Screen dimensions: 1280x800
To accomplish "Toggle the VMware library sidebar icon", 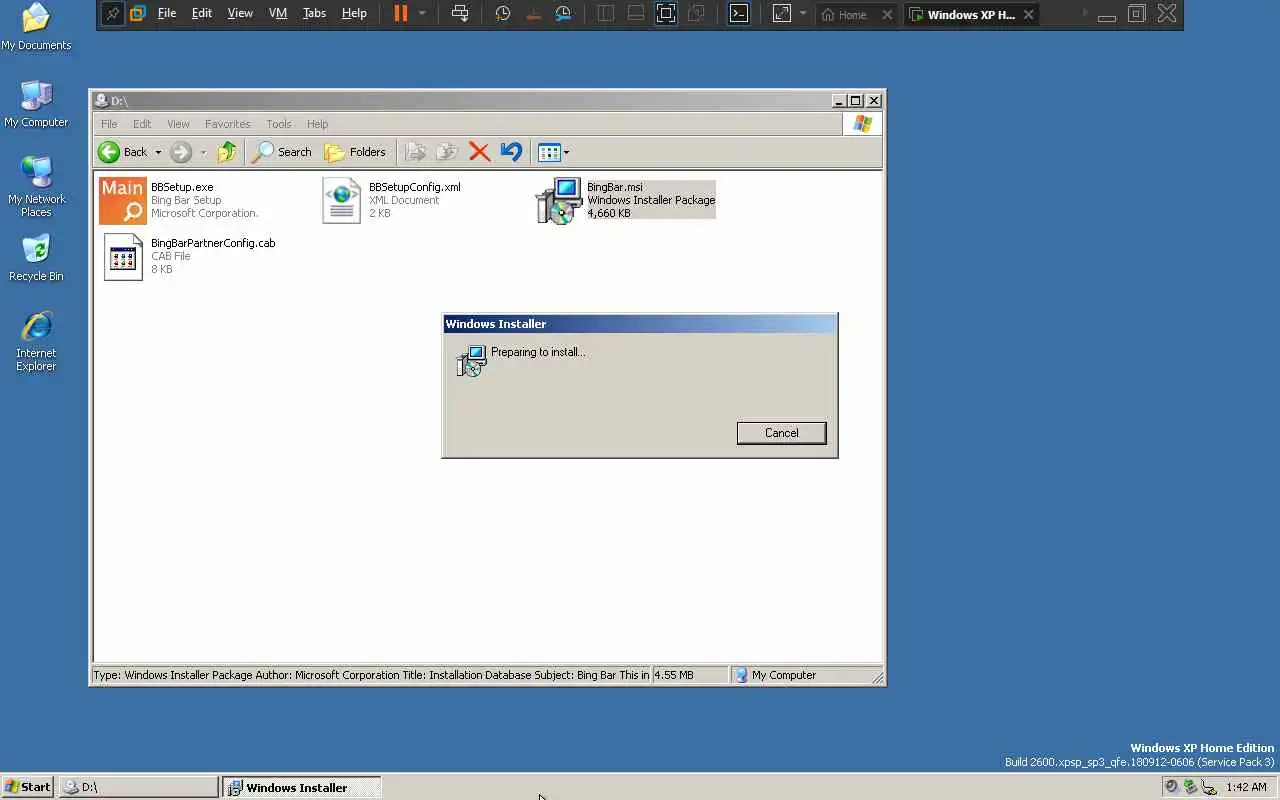I will pos(606,14).
